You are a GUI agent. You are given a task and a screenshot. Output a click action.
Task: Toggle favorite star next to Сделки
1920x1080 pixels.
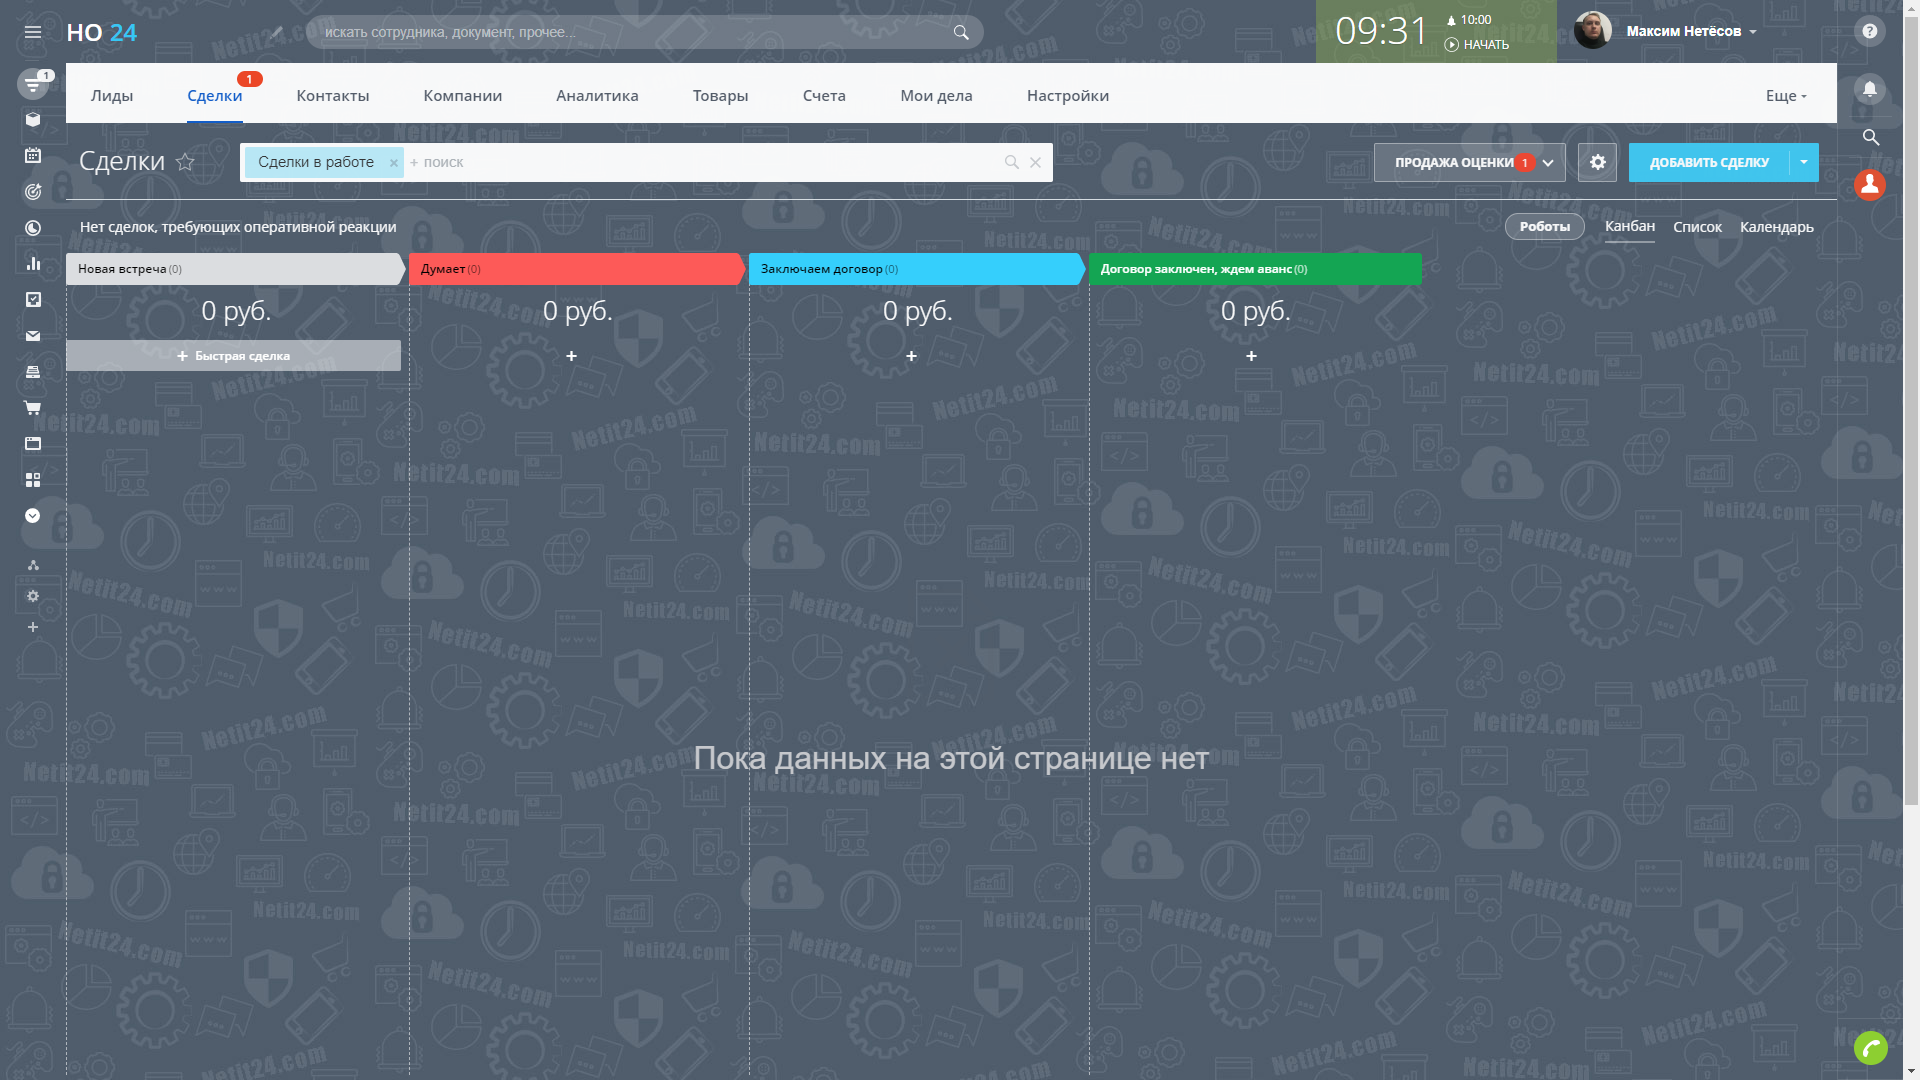pyautogui.click(x=185, y=162)
